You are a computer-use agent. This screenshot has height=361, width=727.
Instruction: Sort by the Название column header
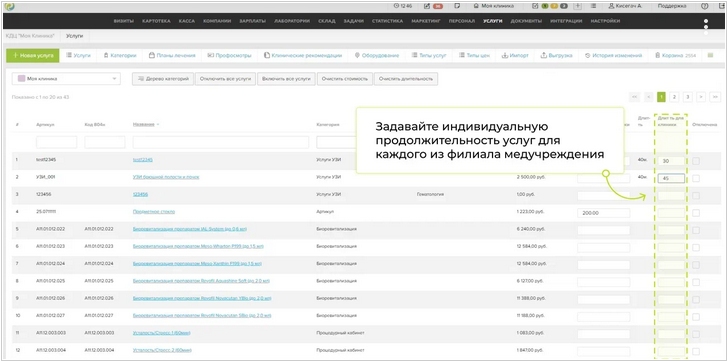point(144,125)
